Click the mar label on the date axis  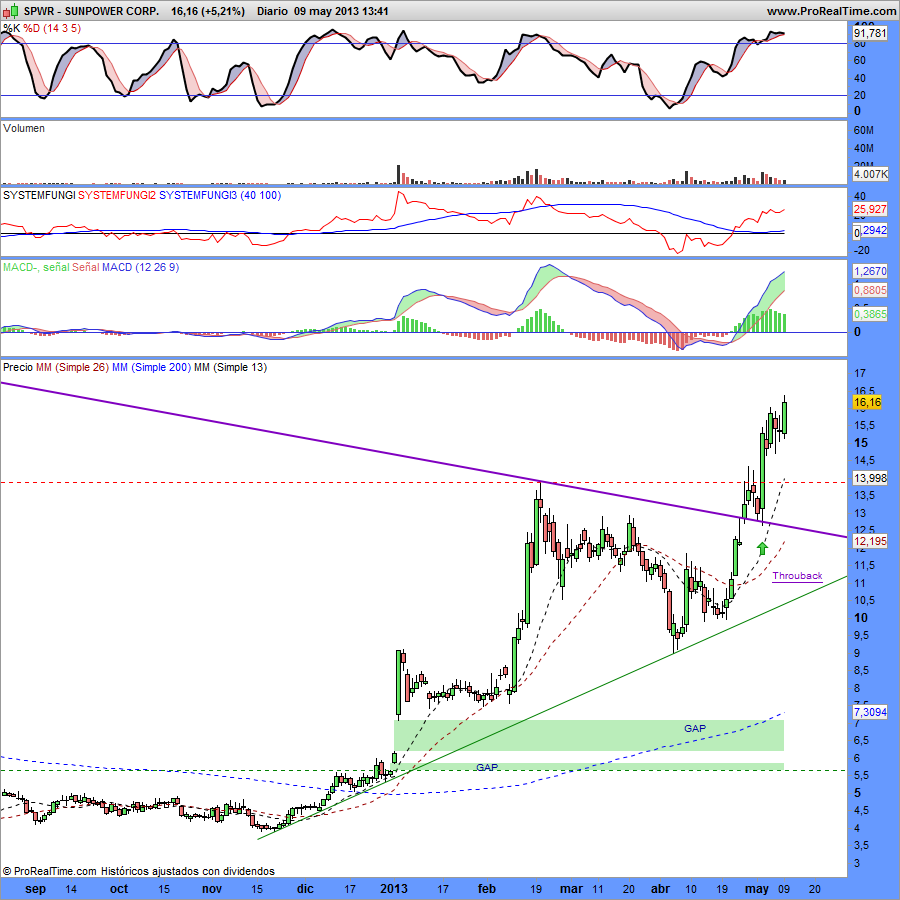point(571,889)
